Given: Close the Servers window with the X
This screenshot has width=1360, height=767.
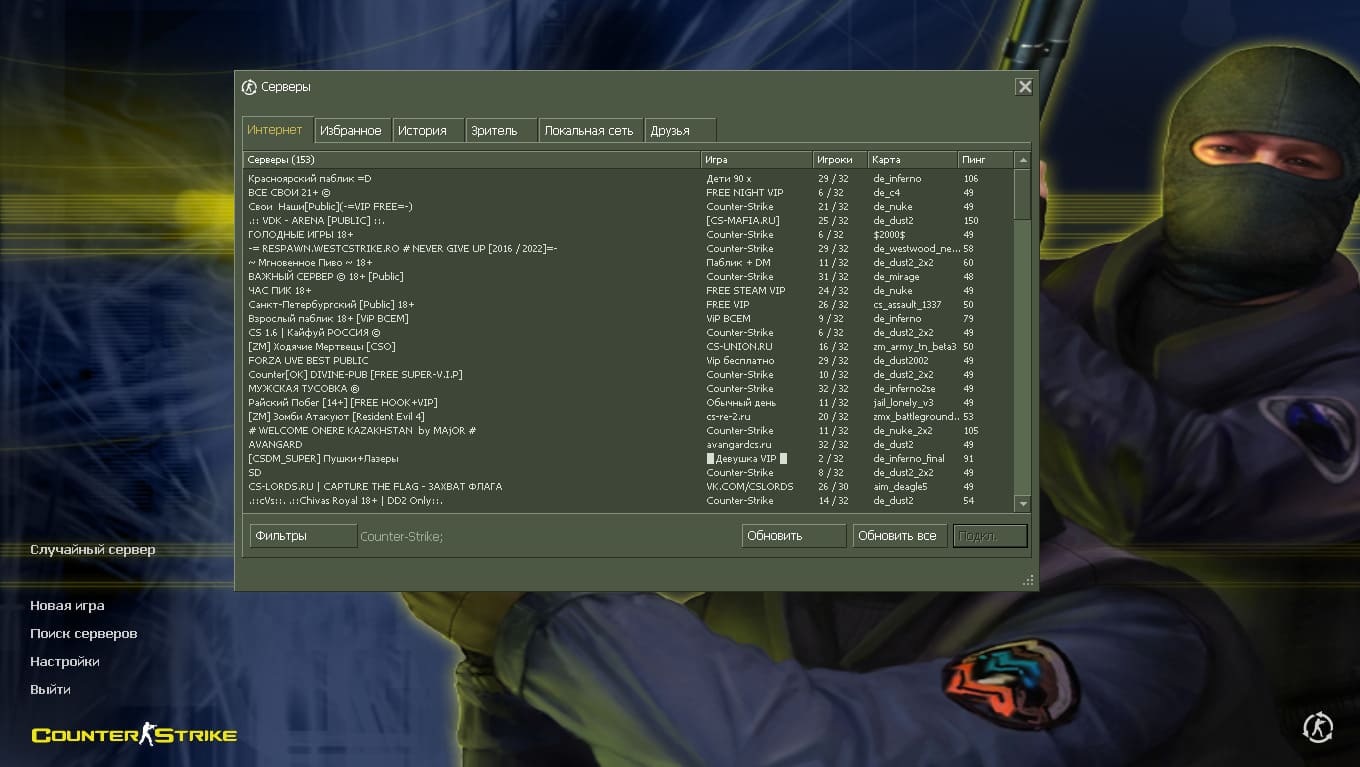Looking at the screenshot, I should click(x=1024, y=87).
